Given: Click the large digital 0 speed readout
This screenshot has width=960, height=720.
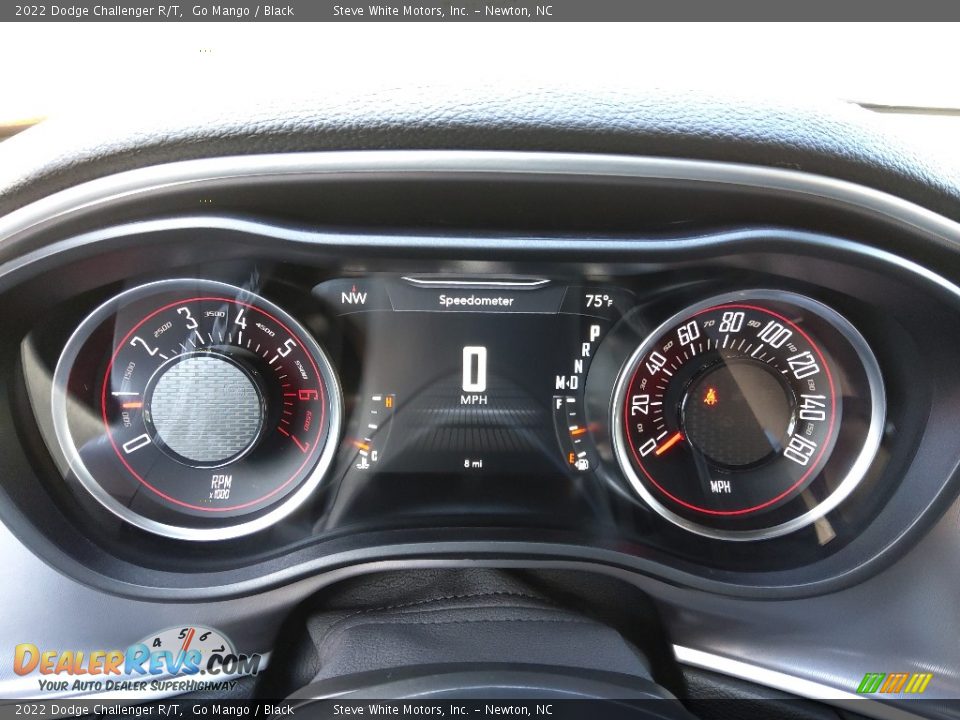Looking at the screenshot, I should click(x=474, y=369).
